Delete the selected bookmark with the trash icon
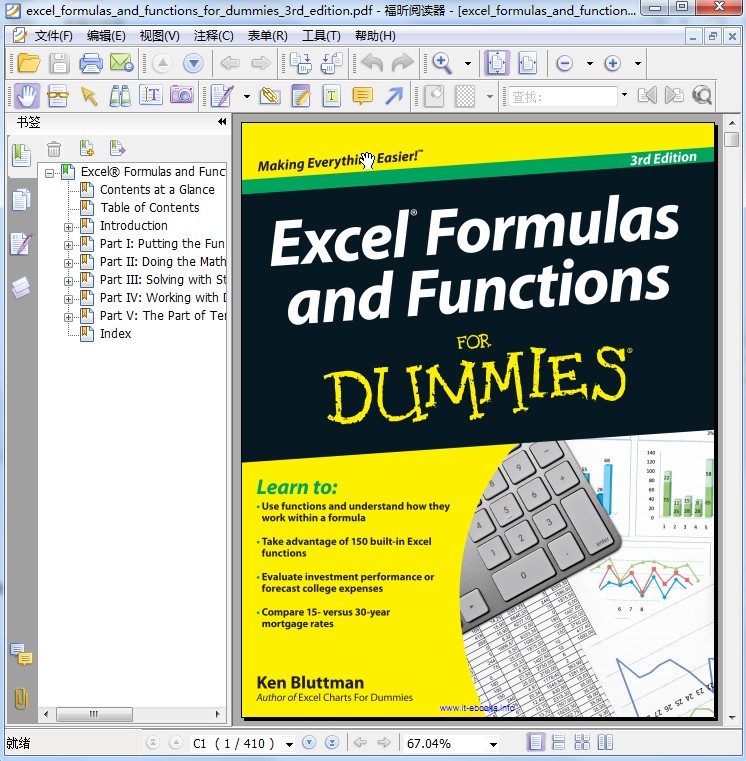 (54, 149)
